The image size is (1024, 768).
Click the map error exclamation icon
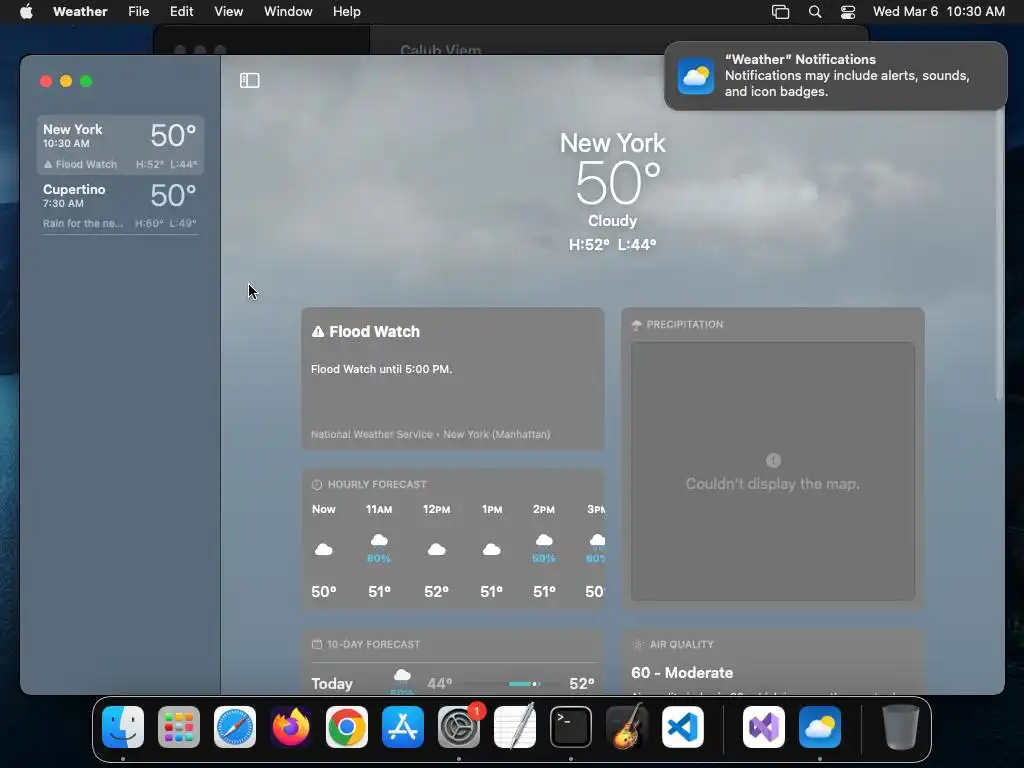click(773, 460)
